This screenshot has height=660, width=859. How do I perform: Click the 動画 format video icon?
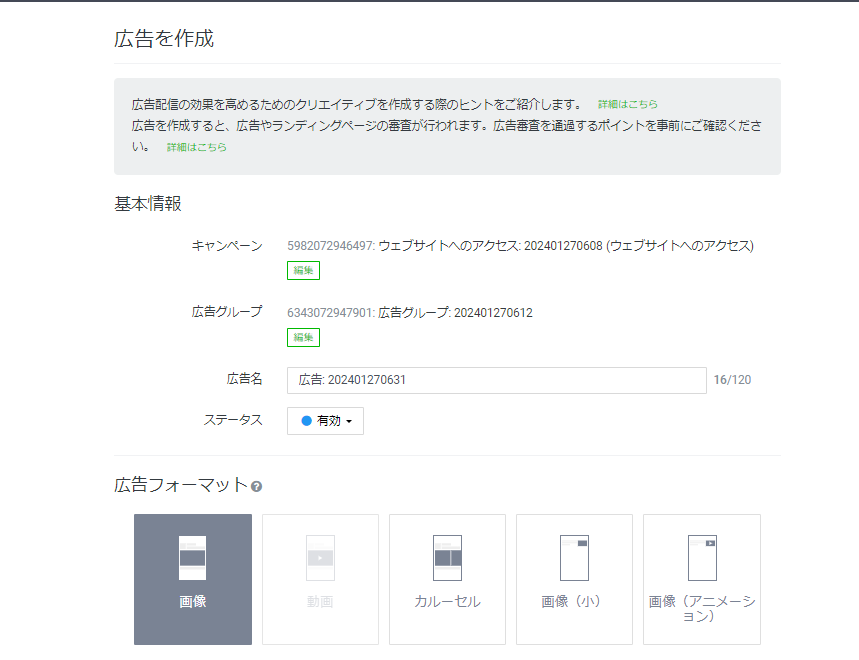[320, 558]
